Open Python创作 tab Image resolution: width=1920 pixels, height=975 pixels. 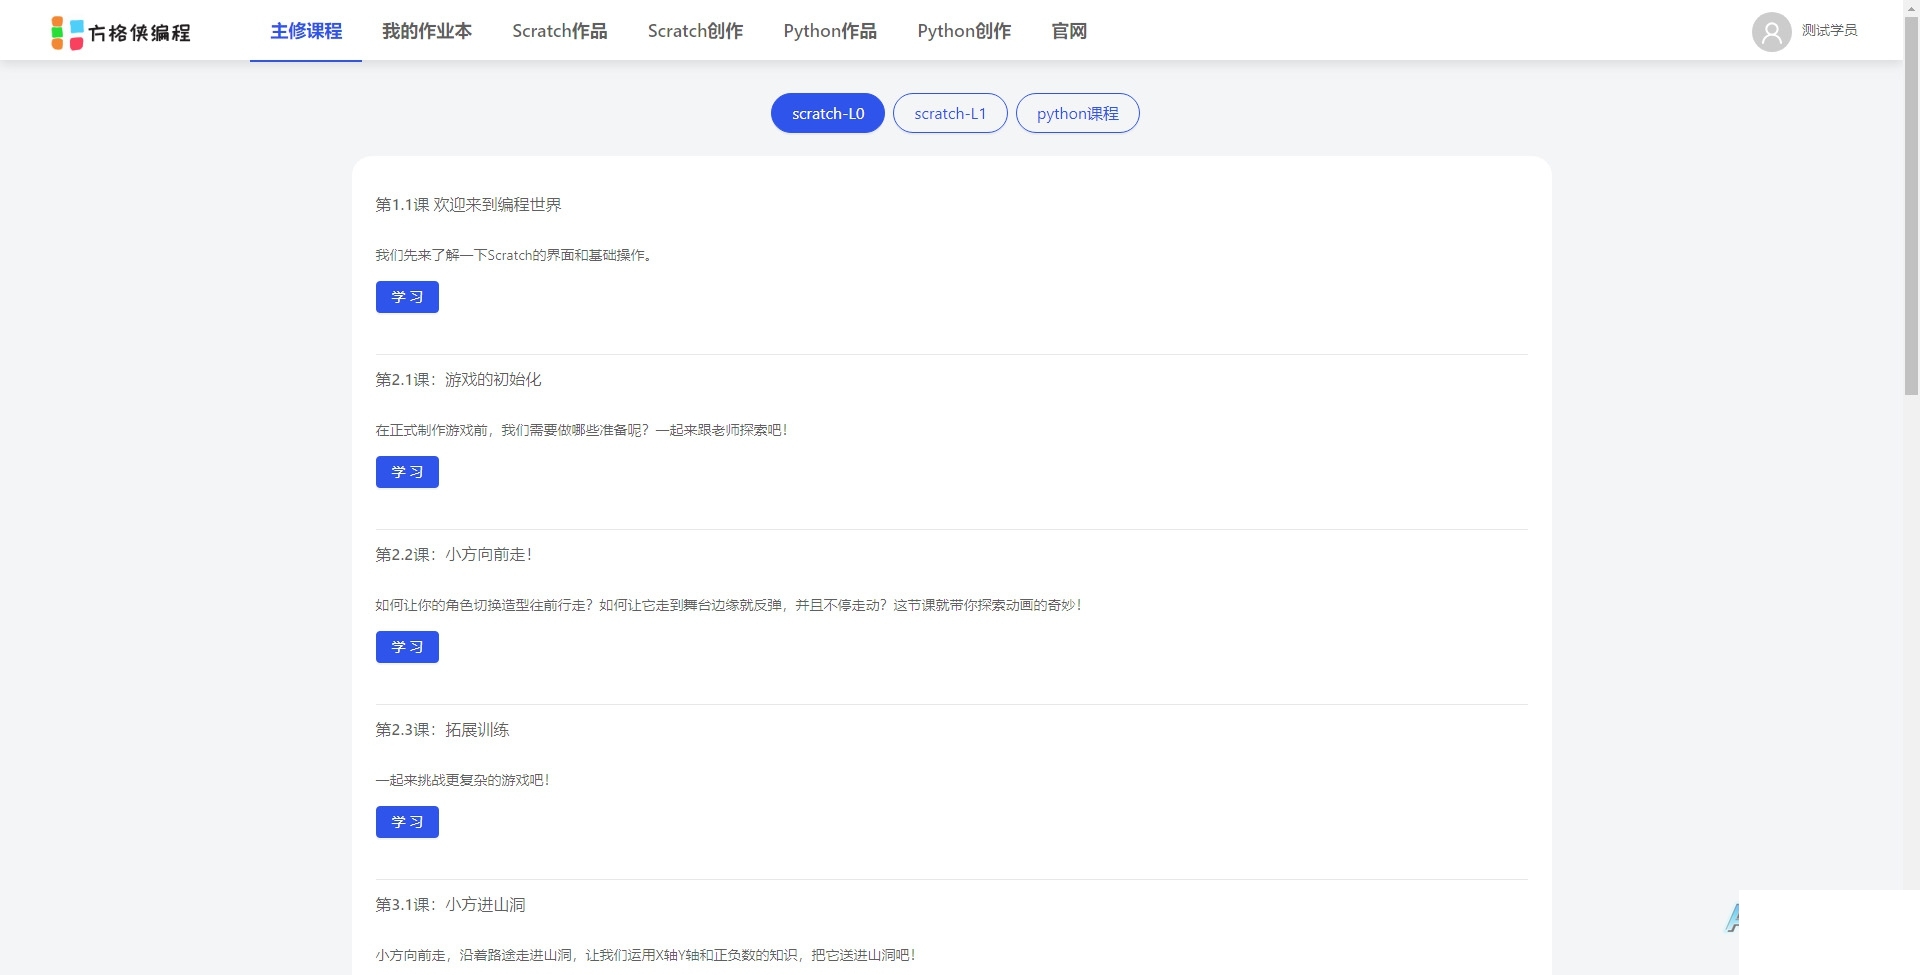[x=964, y=31]
